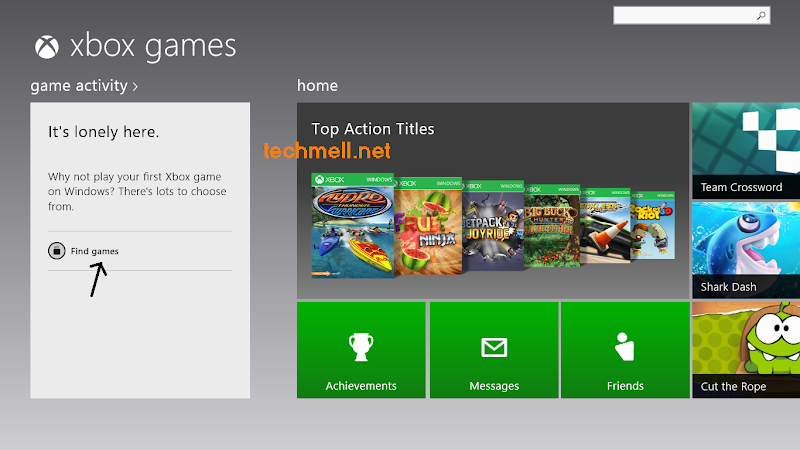Screen dimensions: 800x450
Task: Open the Team Crossword tile
Action: click(746, 151)
